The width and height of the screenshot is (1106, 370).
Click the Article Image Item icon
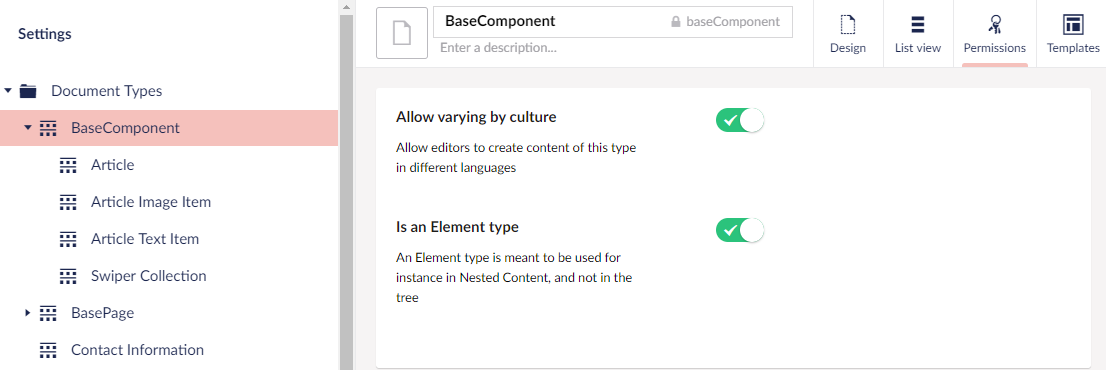click(x=68, y=202)
